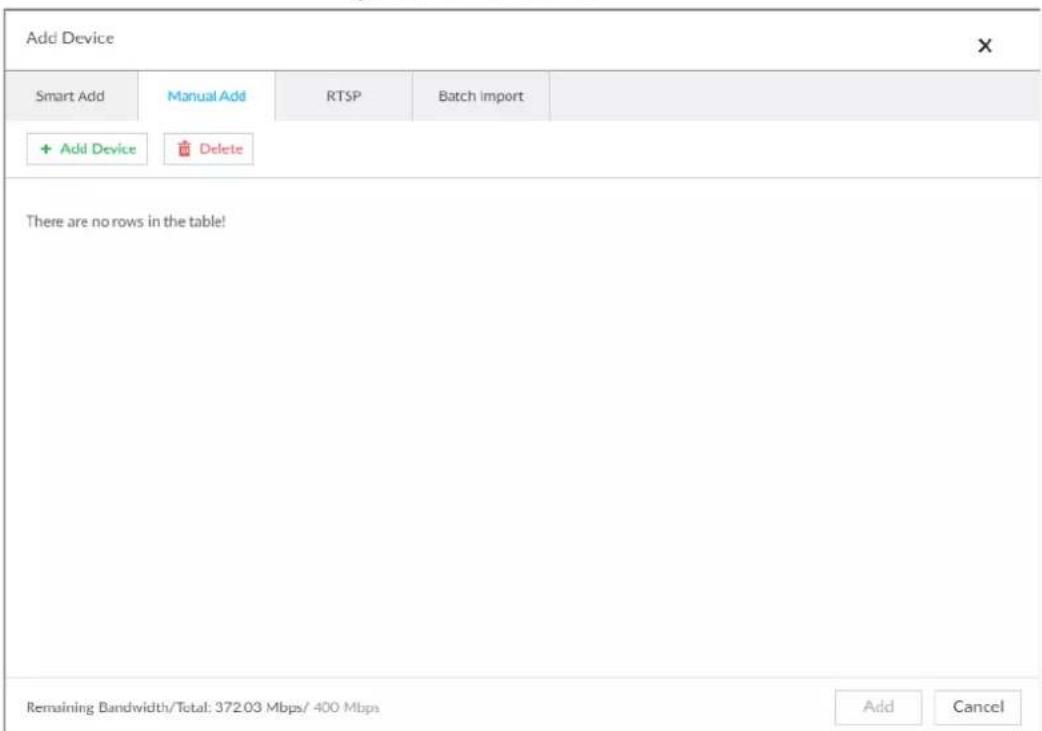Click the Add button at the bottom right
Viewport: 1042px width, 731px height.
pos(878,707)
